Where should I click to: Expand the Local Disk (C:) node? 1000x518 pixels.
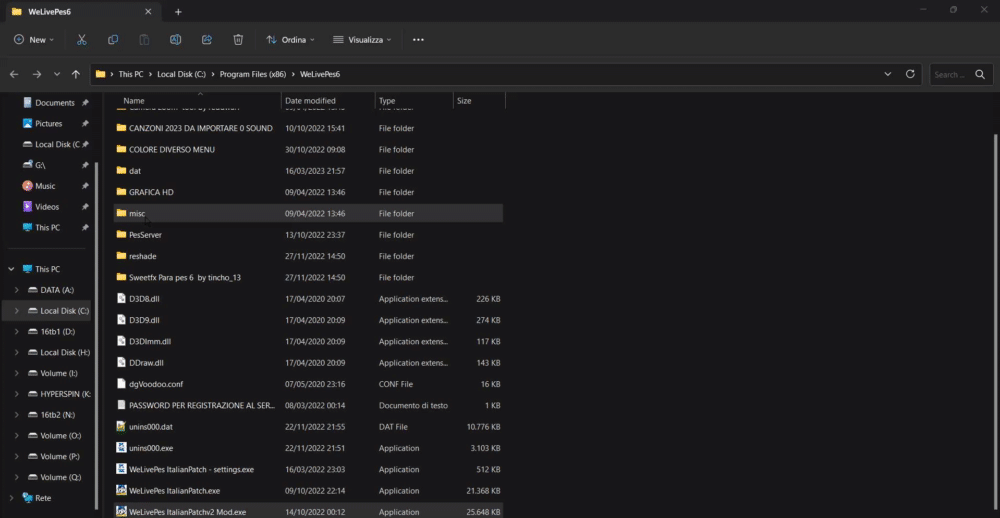[x=17, y=311]
